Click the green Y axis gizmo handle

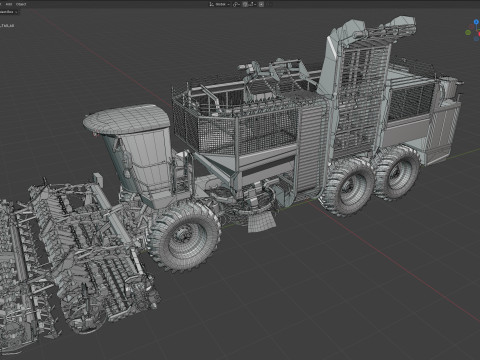point(468,32)
